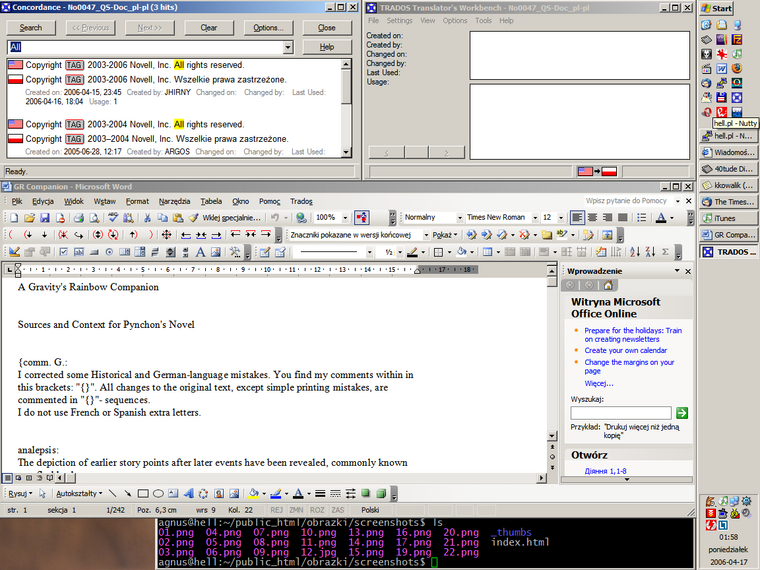Toggle the highlighted Document Map toolbar button
The width and height of the screenshot is (760, 570).
[x=362, y=218]
